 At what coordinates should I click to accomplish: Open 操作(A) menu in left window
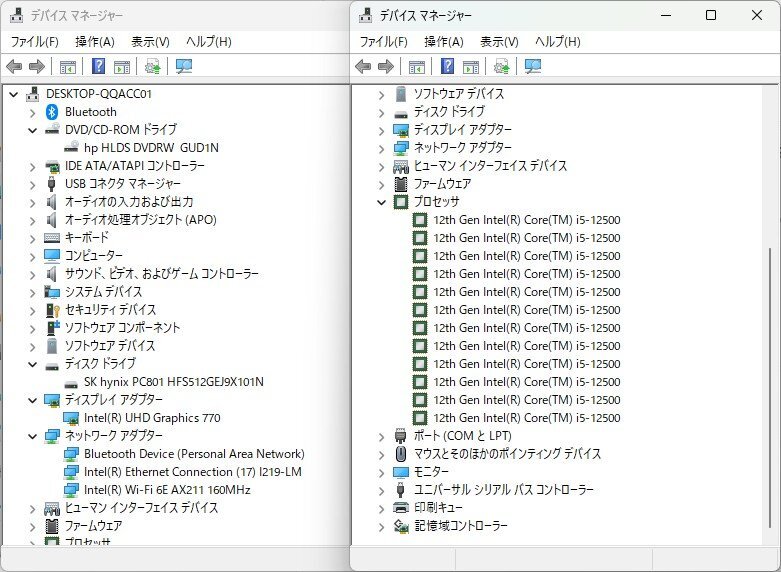95,41
